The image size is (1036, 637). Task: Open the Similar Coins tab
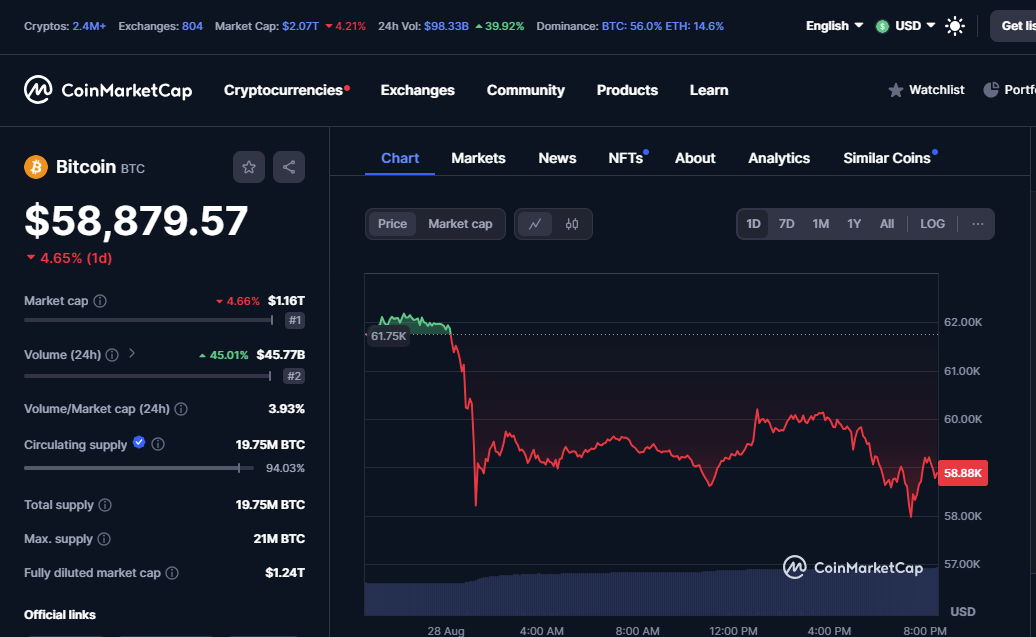tap(887, 159)
